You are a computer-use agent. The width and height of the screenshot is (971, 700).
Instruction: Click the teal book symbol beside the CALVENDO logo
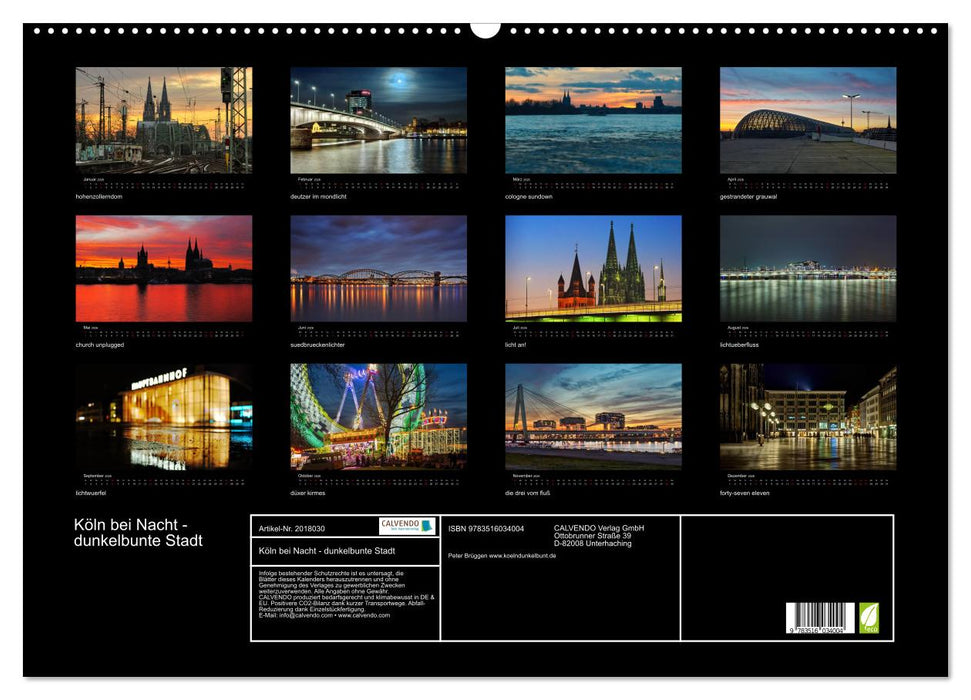point(426,526)
